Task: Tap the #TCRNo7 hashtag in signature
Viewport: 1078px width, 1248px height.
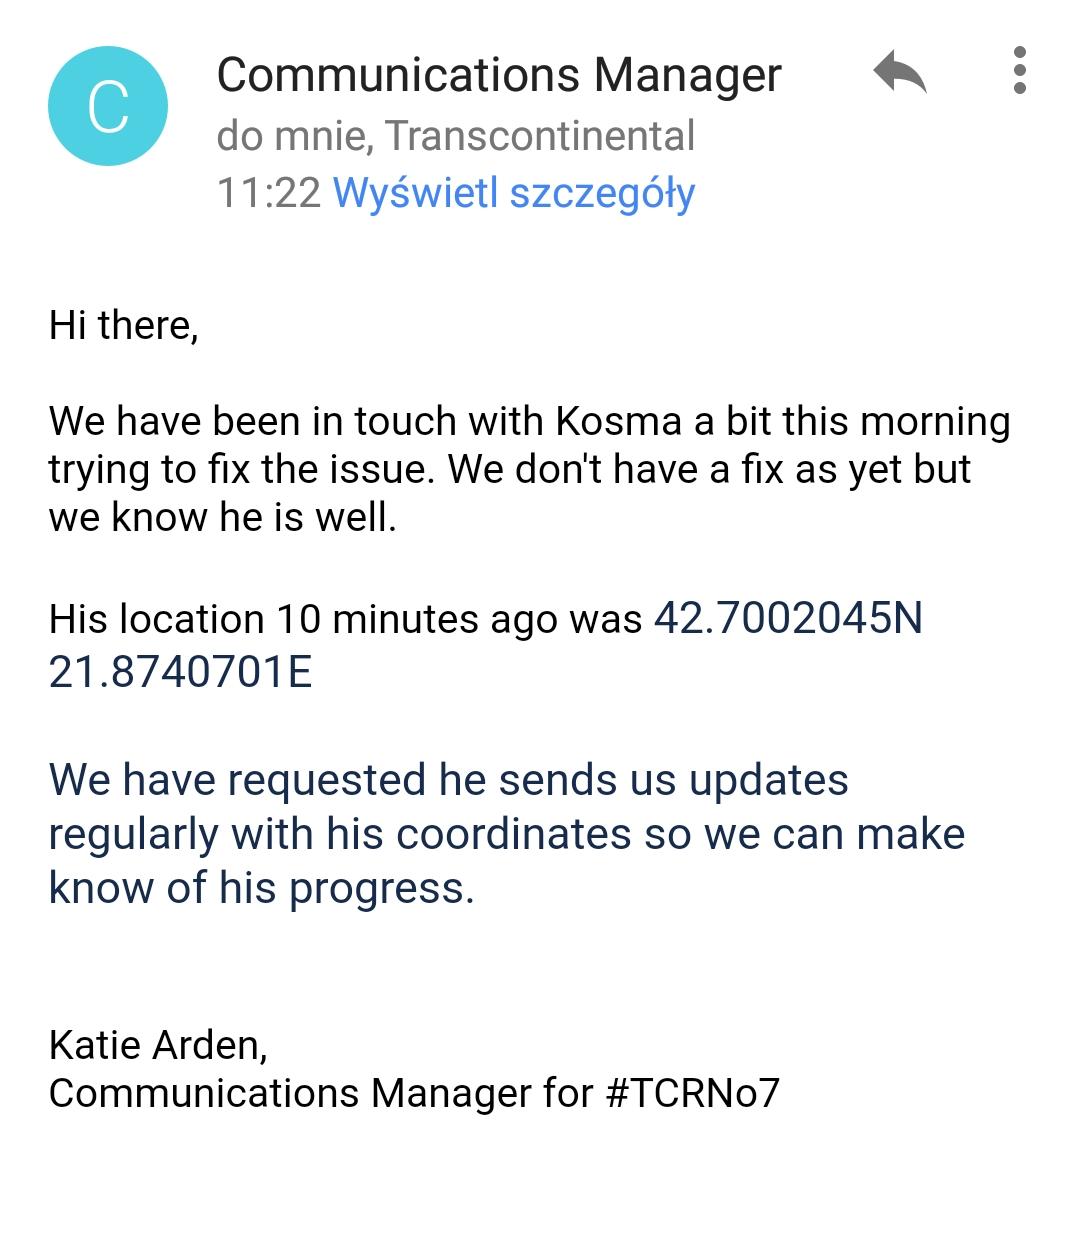Action: click(692, 1093)
